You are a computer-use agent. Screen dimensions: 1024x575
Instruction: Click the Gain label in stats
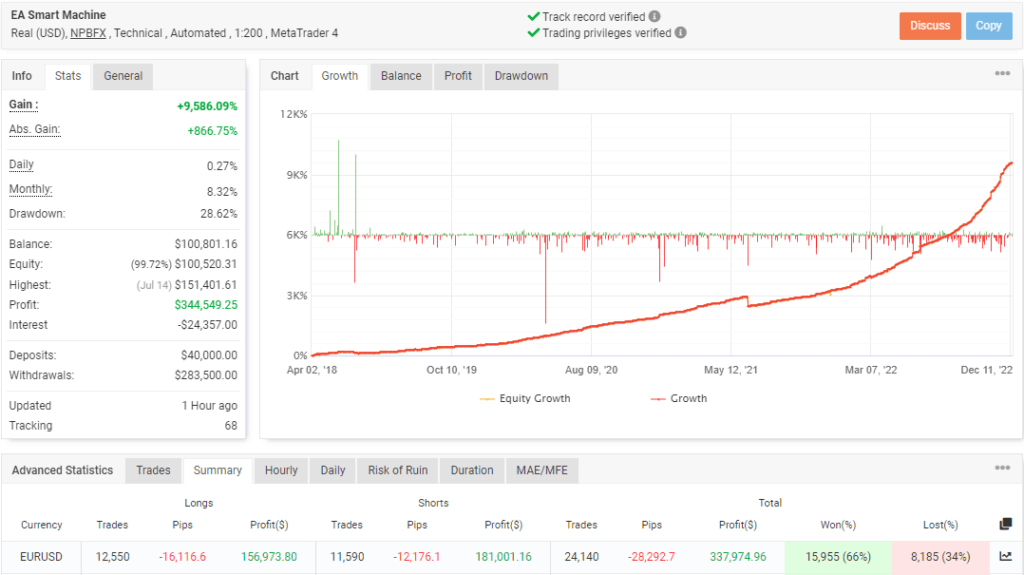click(x=24, y=105)
